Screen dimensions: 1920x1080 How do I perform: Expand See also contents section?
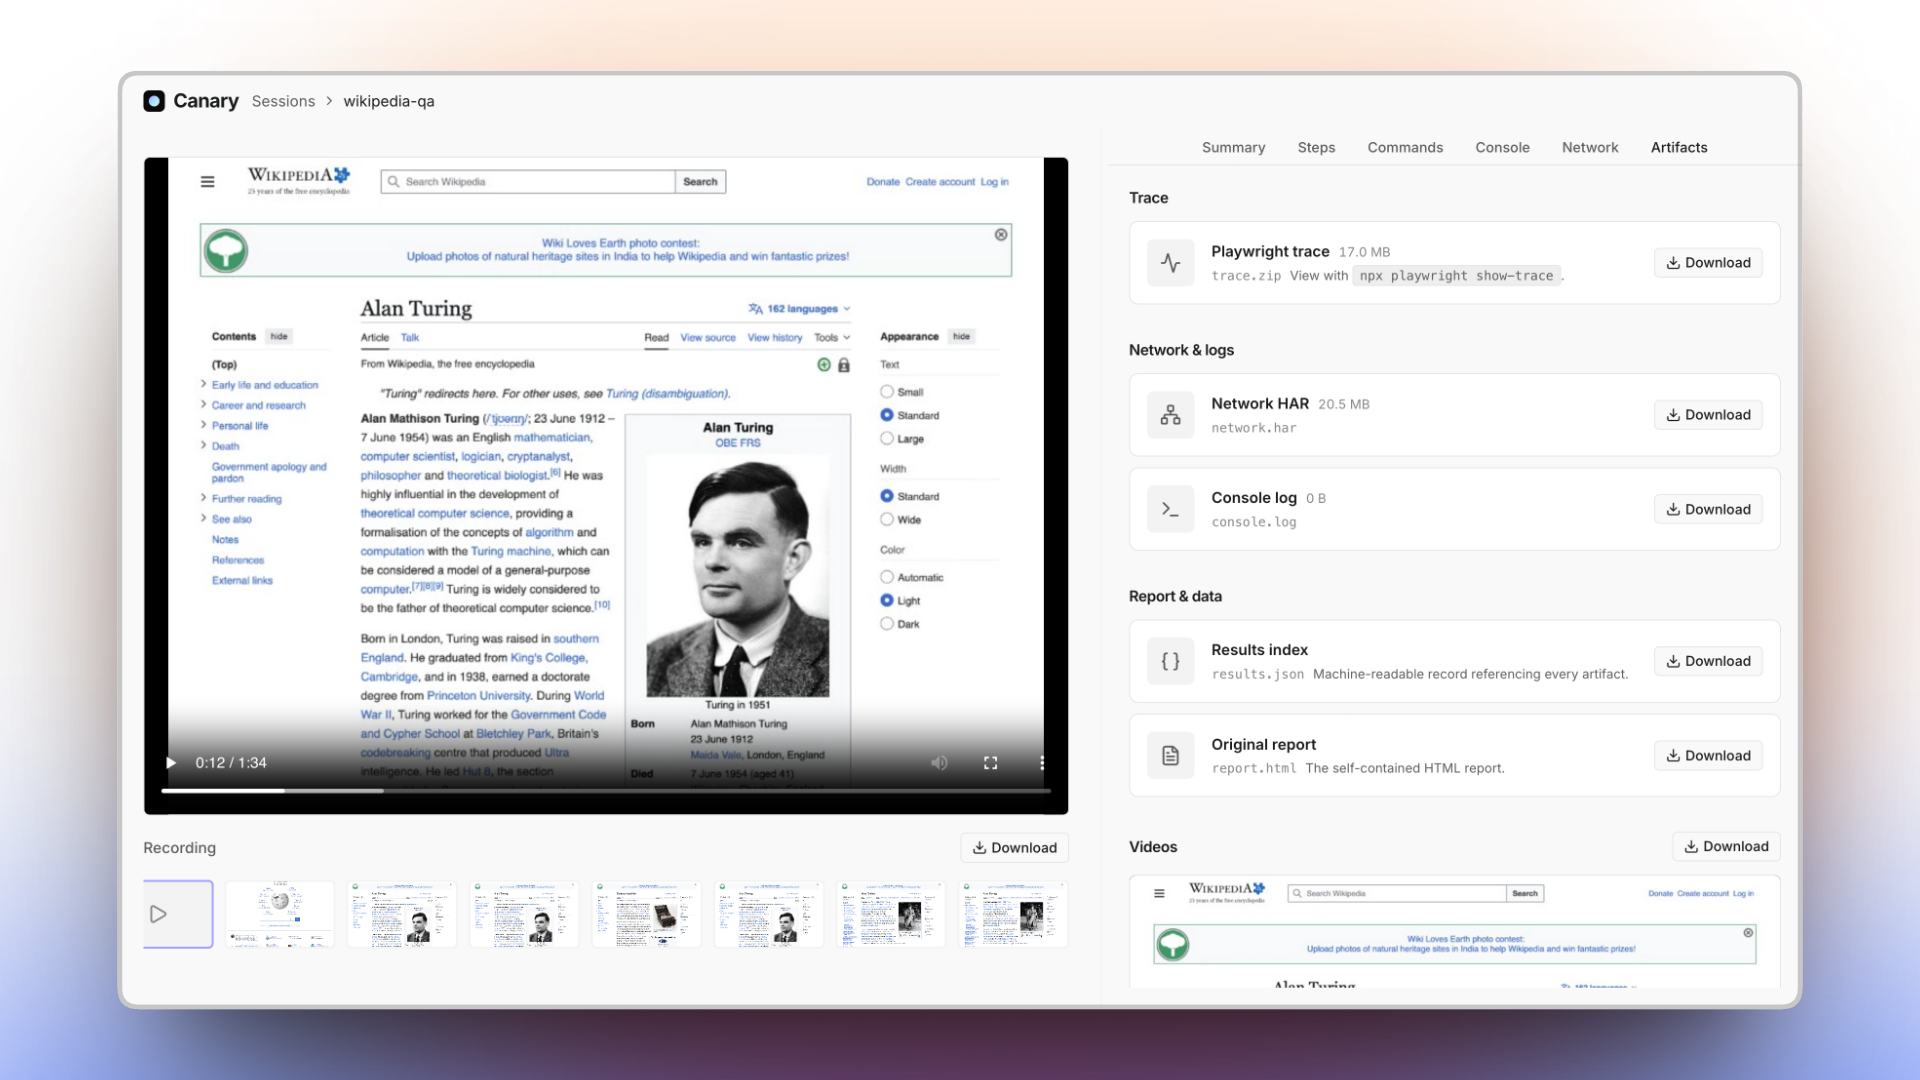click(203, 518)
